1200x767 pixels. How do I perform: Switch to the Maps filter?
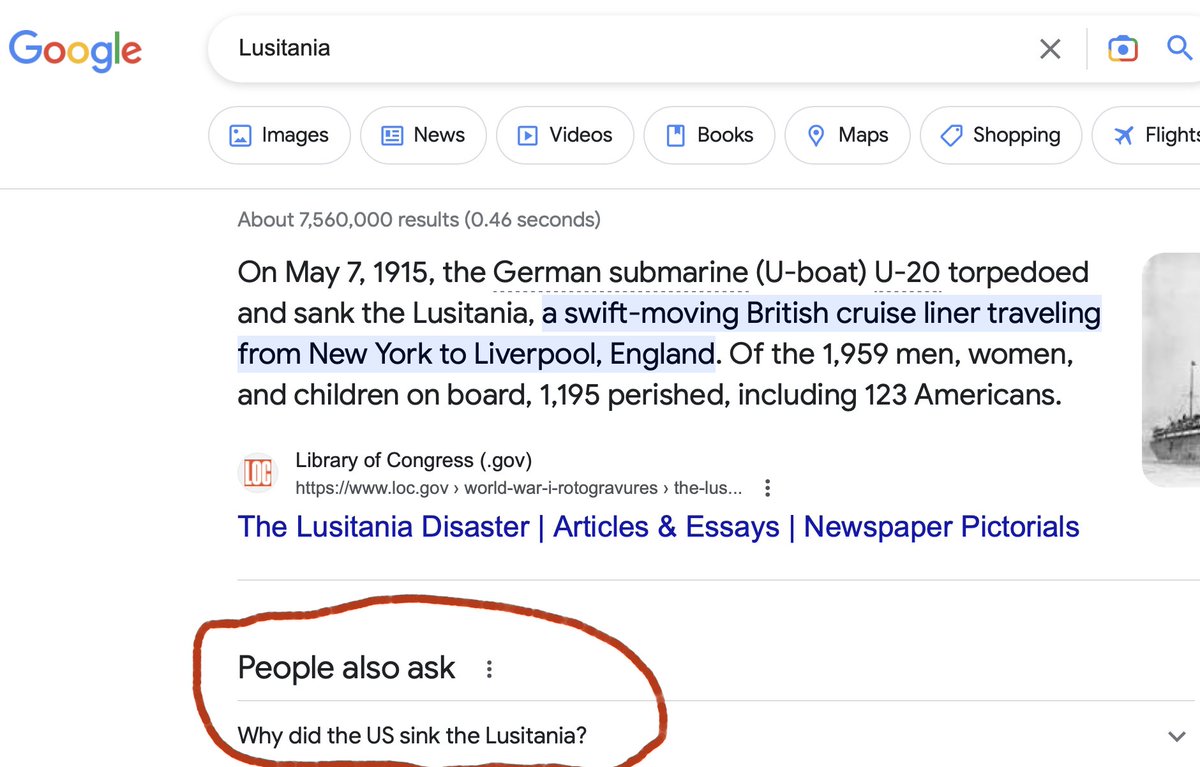point(848,135)
